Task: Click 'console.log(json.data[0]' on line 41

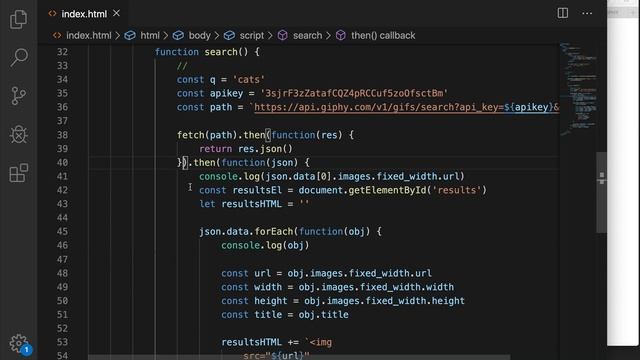Action: [265, 176]
